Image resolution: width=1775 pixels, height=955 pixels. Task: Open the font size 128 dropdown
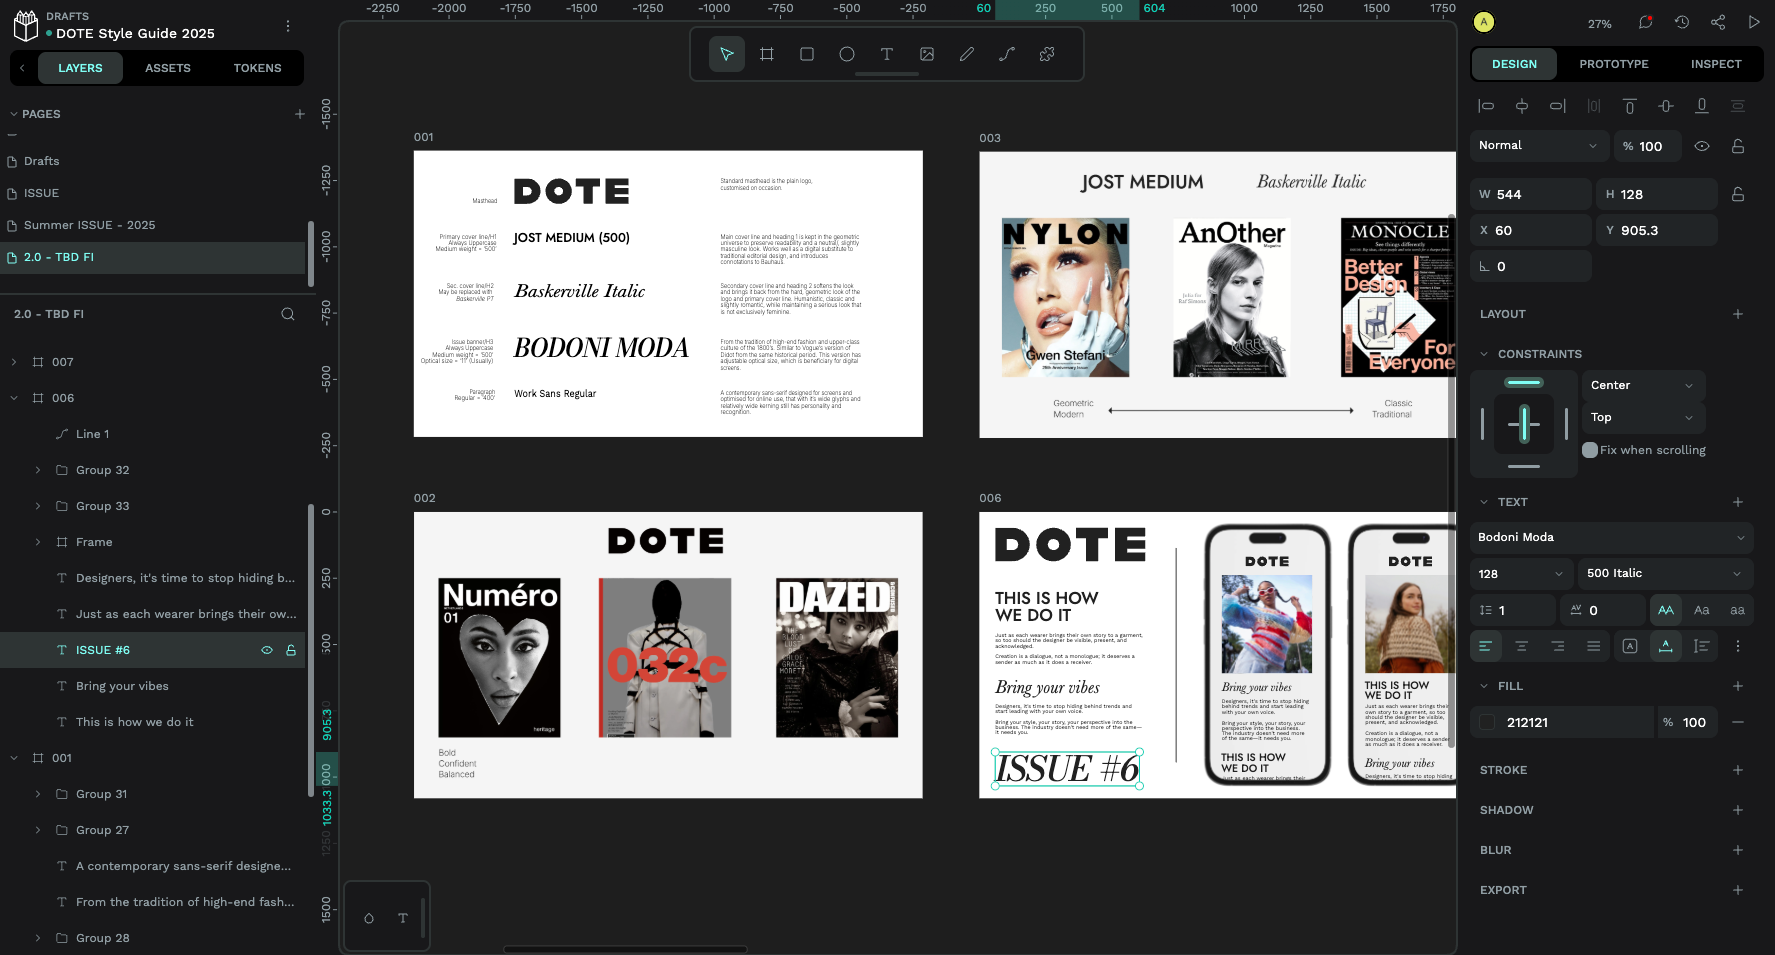1521,573
